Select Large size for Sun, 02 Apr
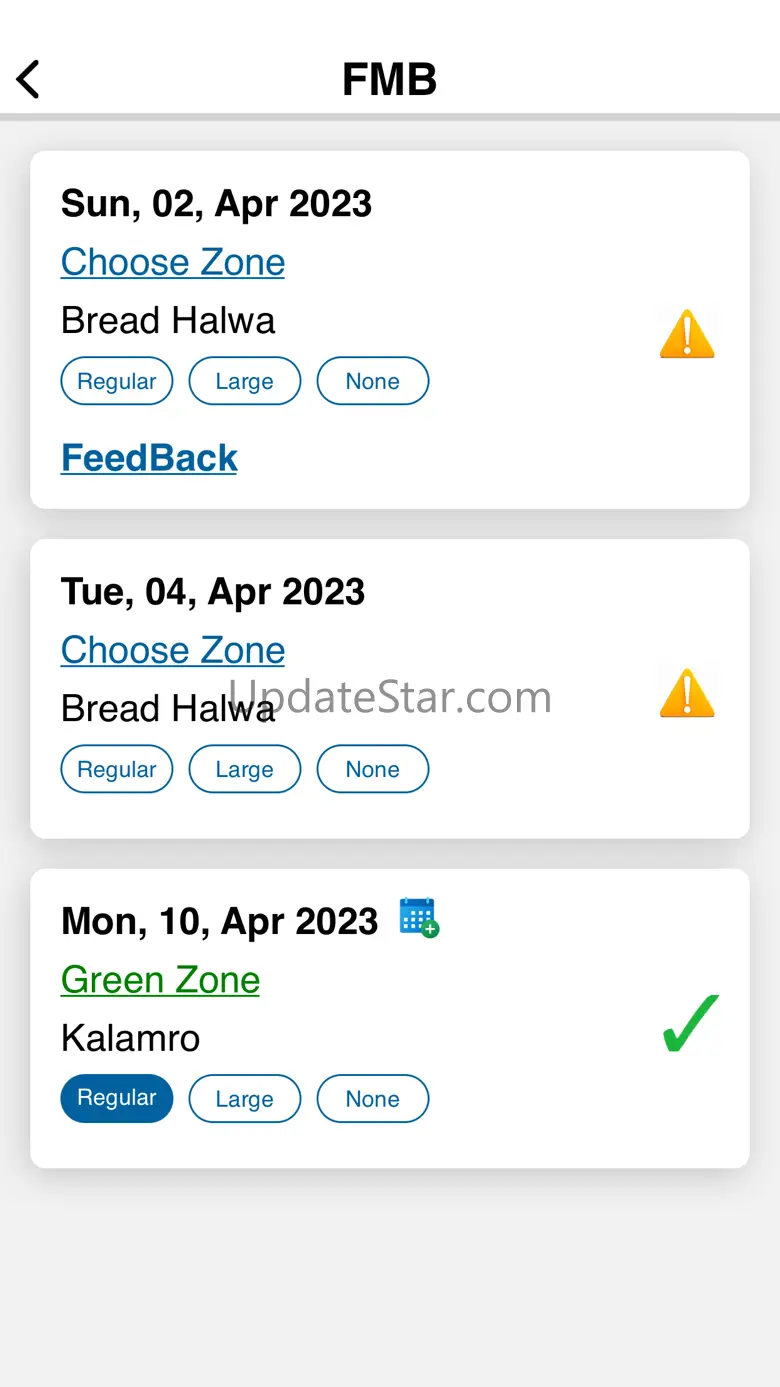Image resolution: width=780 pixels, height=1387 pixels. [x=245, y=381]
